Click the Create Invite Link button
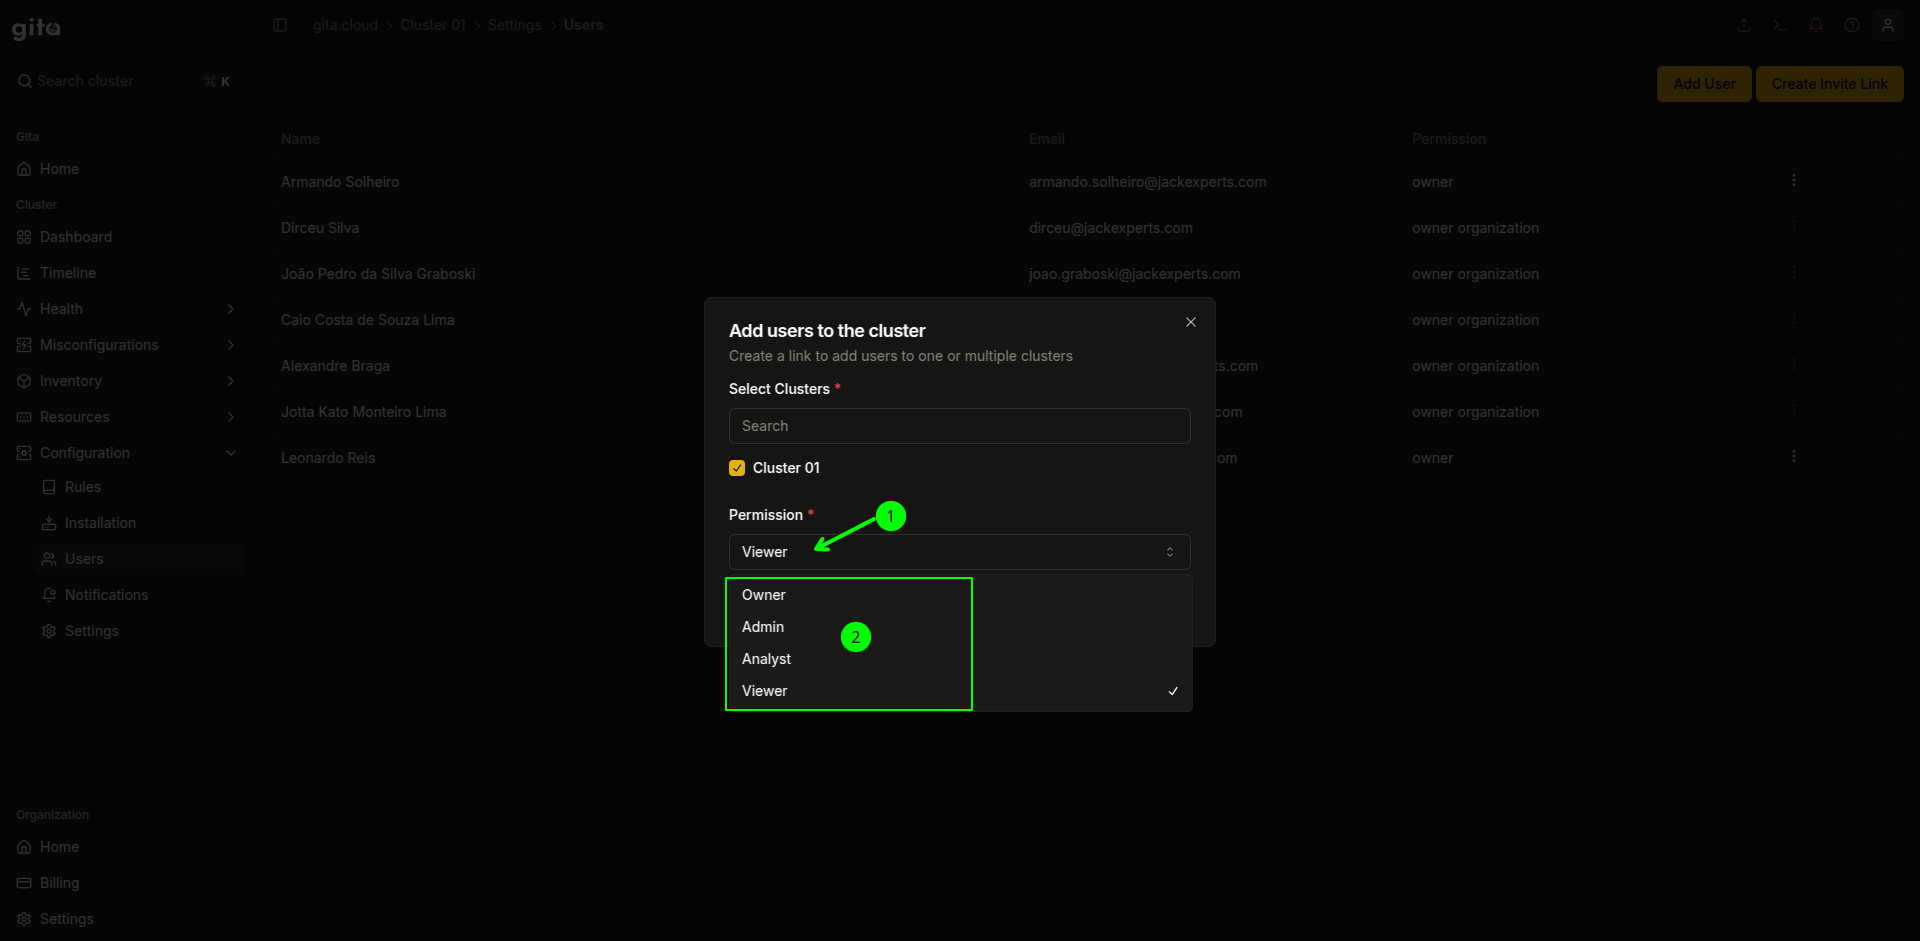 coord(1829,84)
